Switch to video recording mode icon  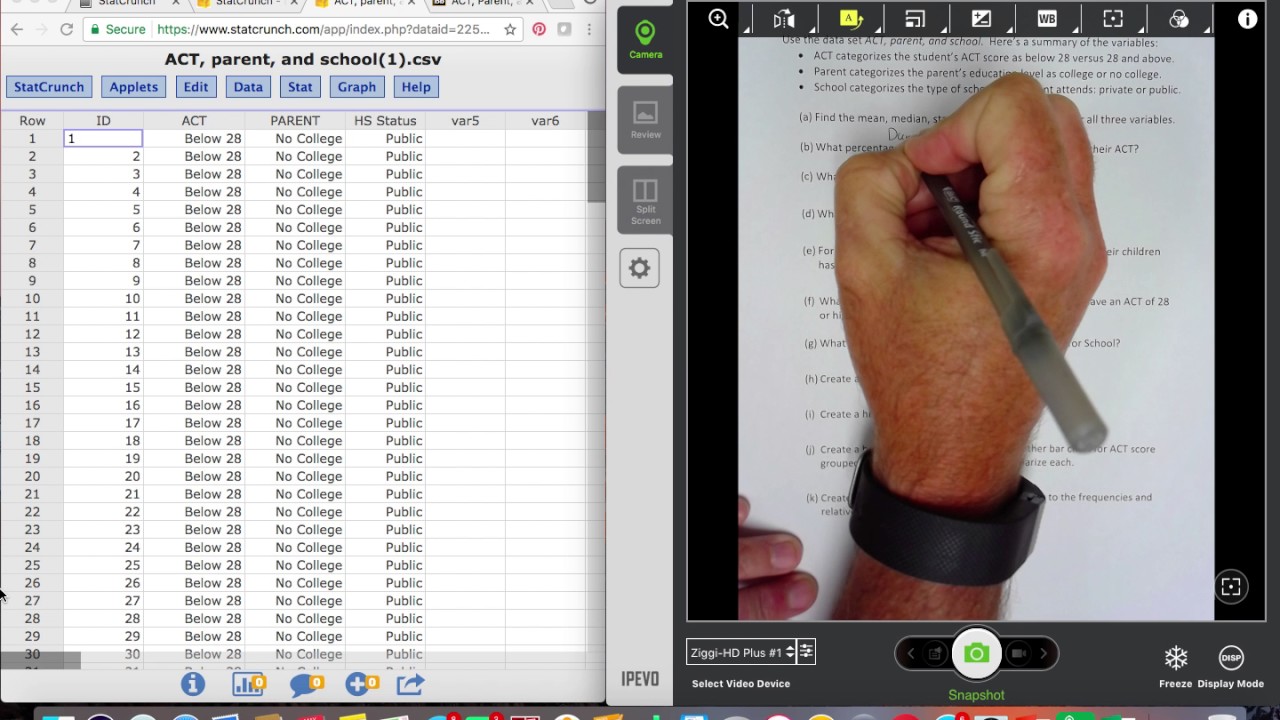(1019, 653)
